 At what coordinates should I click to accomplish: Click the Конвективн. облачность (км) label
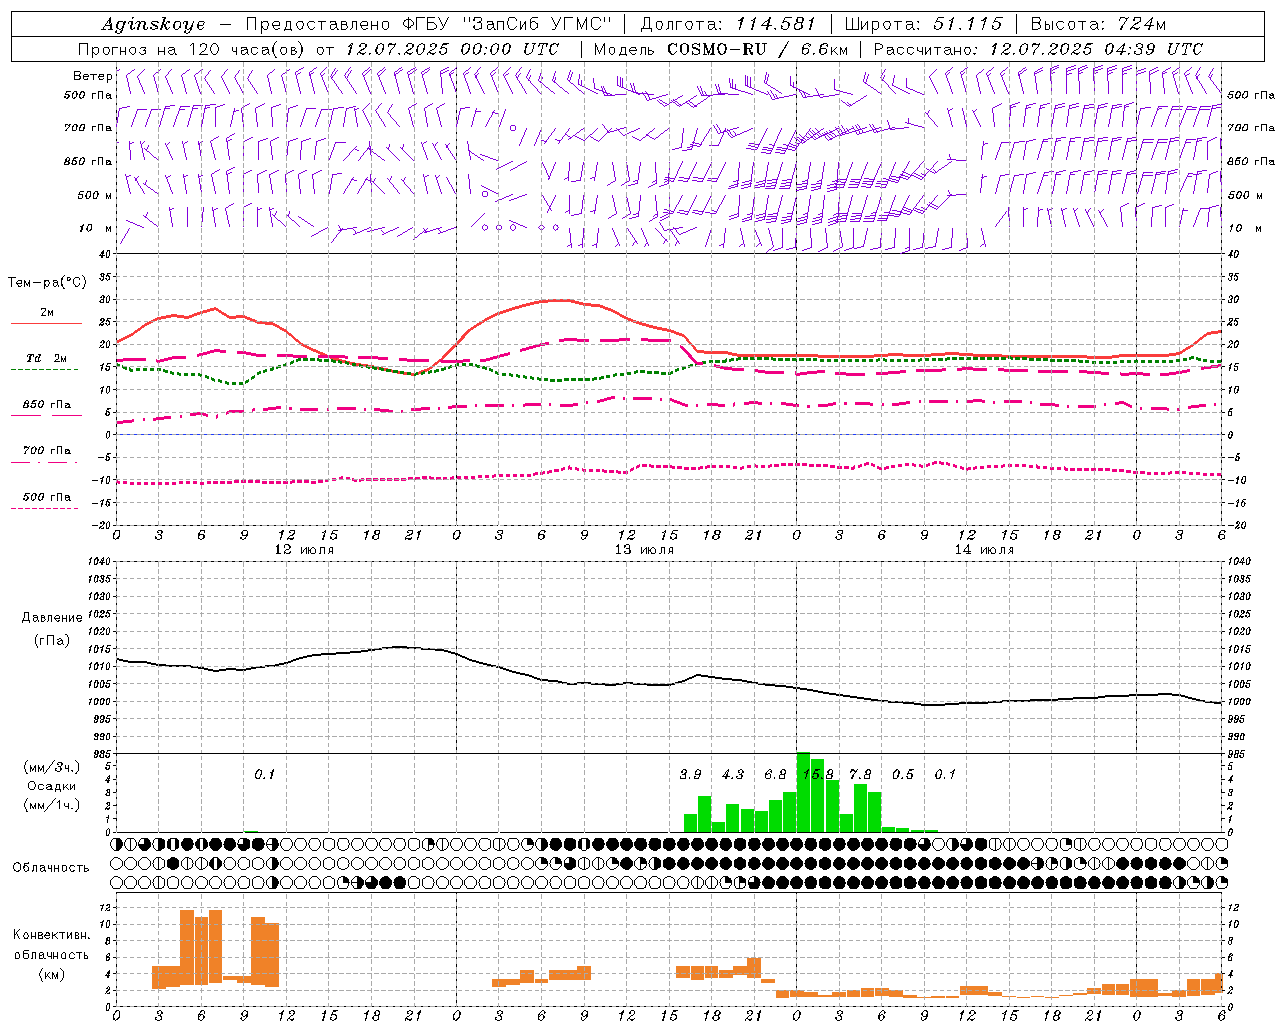[x=51, y=954]
